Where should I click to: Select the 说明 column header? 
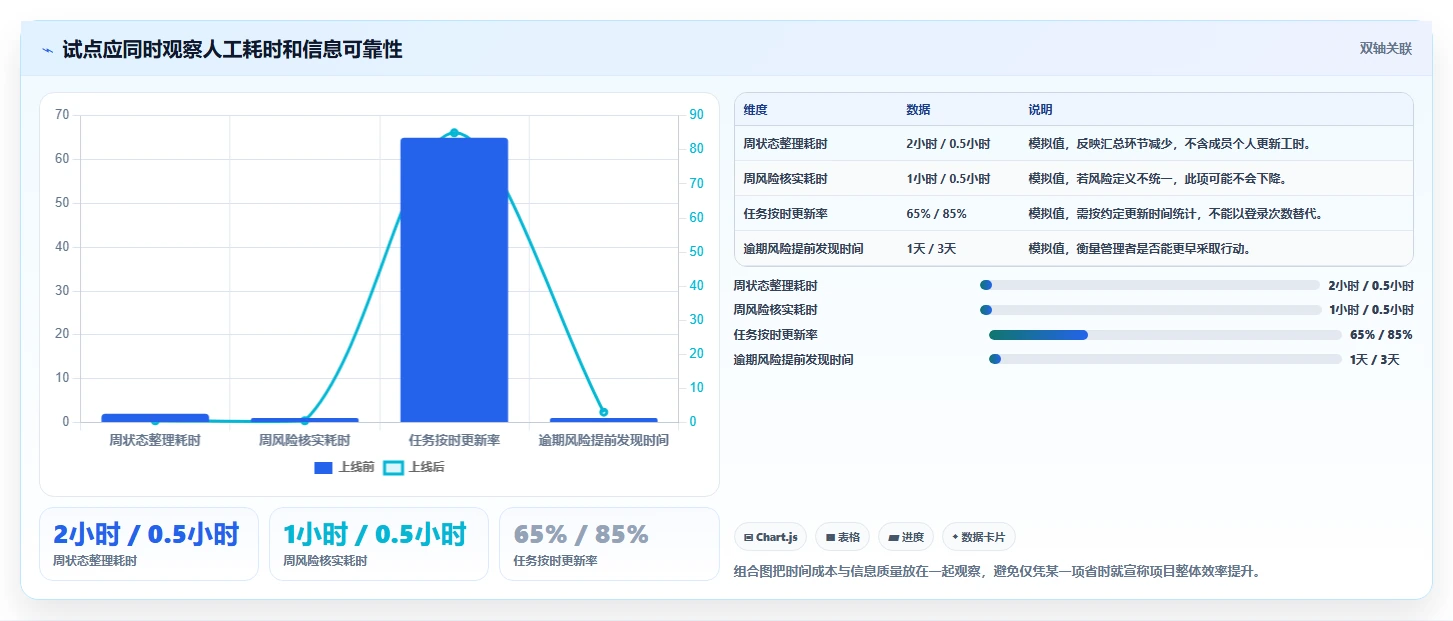click(x=1040, y=110)
